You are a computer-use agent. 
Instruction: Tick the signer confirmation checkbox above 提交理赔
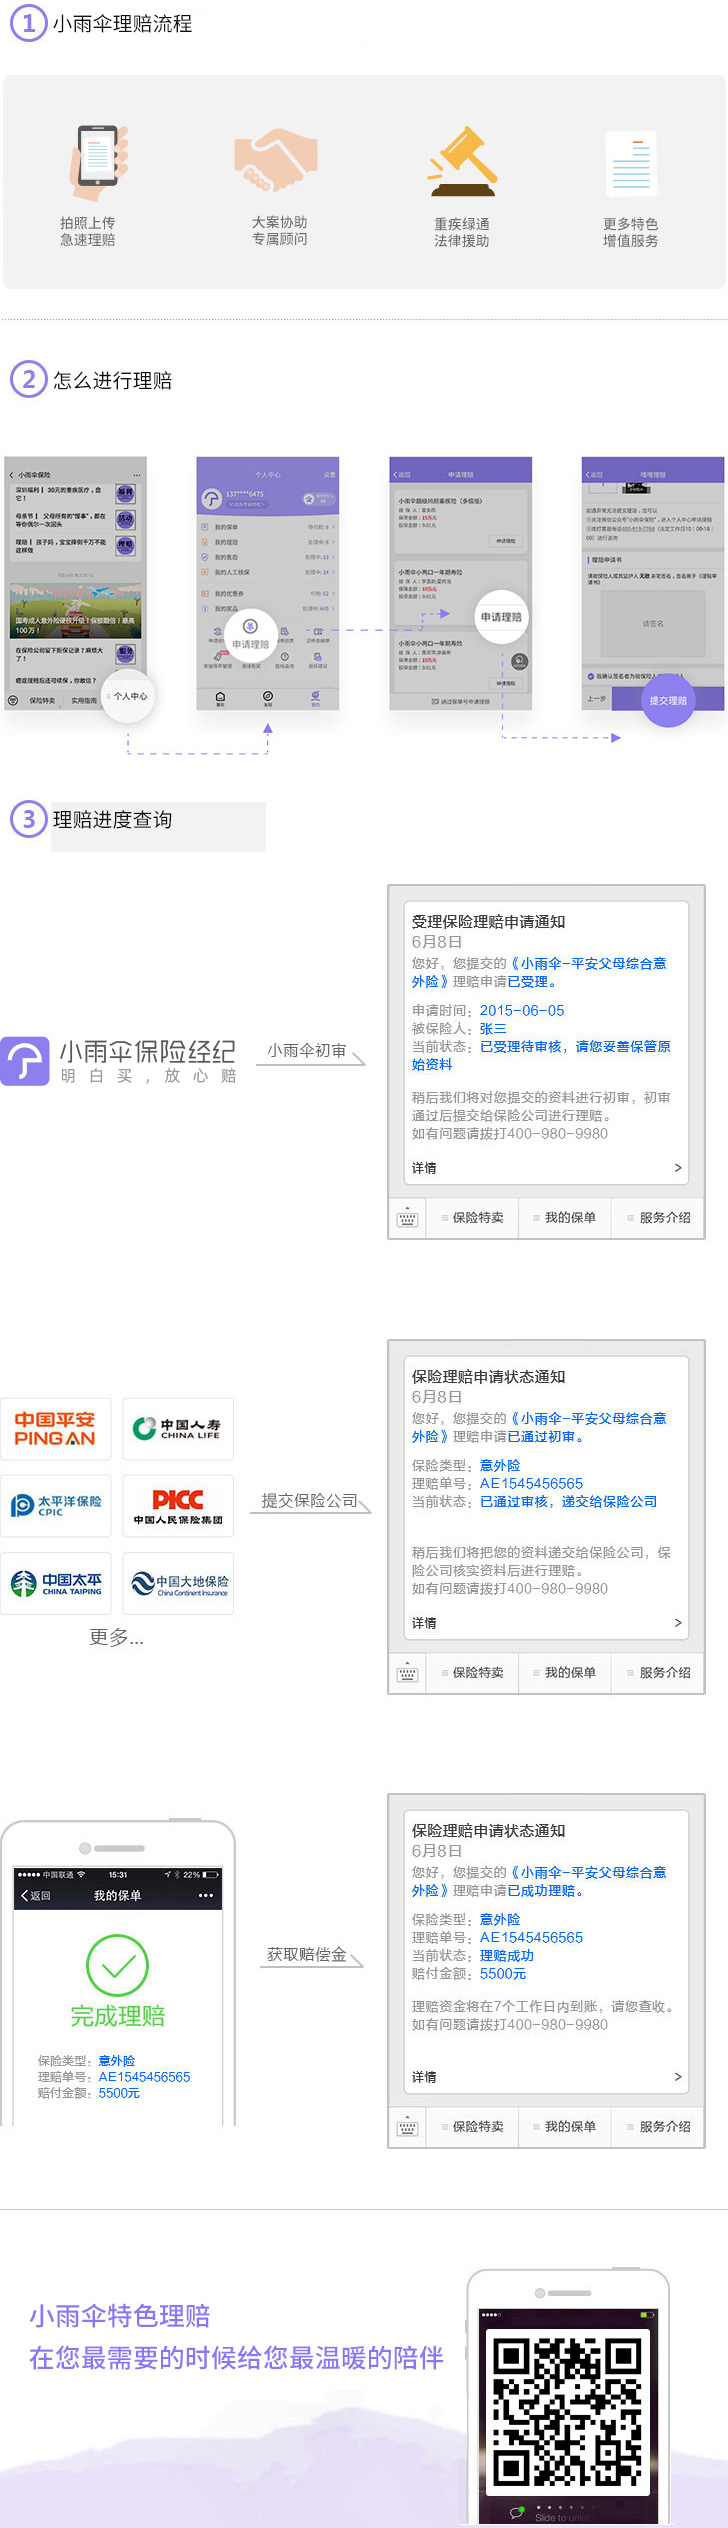[591, 676]
